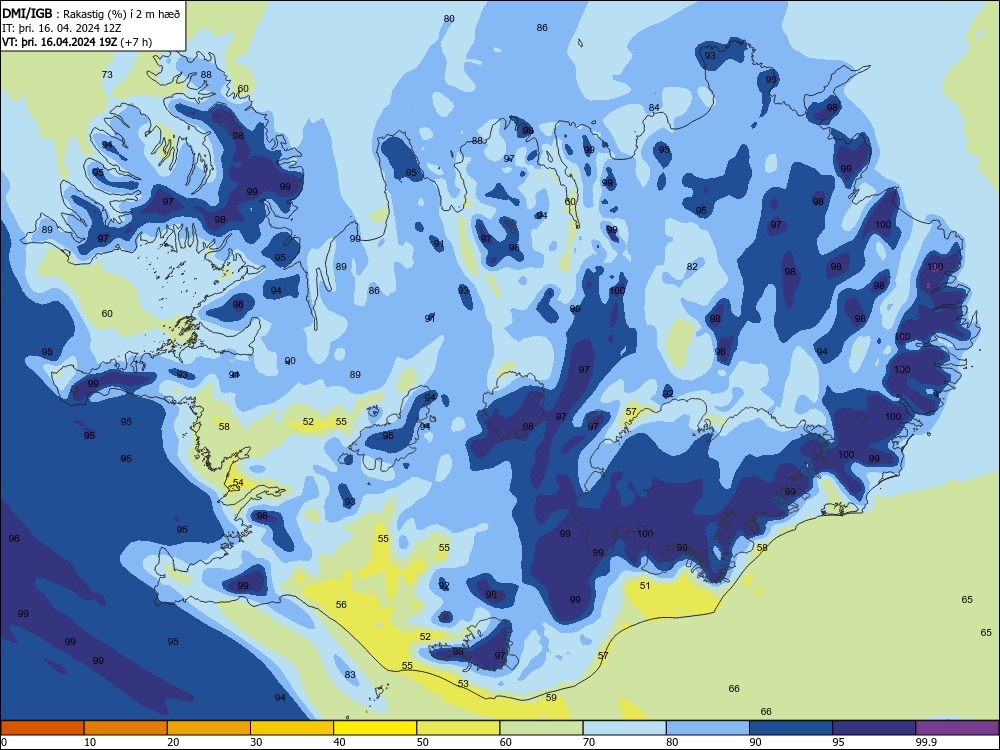Click the legend label '30'
The height and width of the screenshot is (750, 1000).
coord(256,742)
